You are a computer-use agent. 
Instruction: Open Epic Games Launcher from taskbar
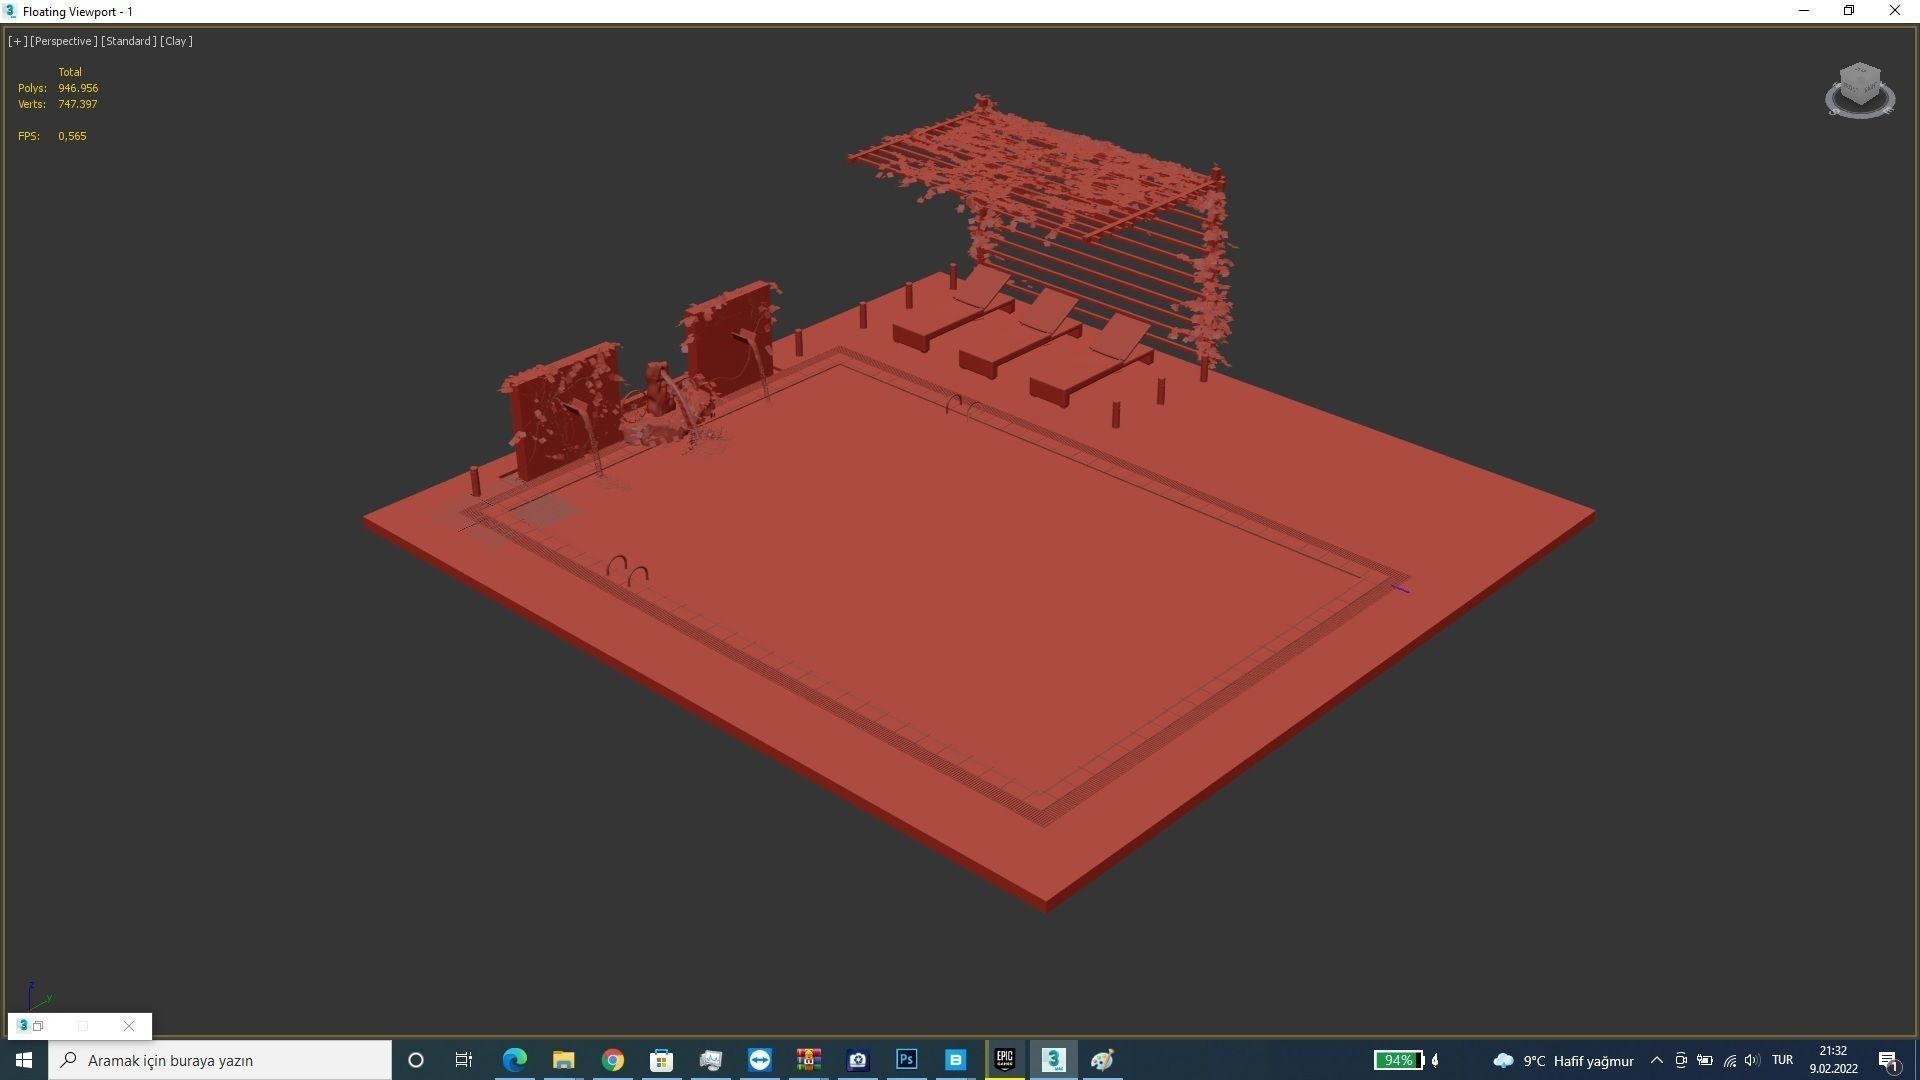(1004, 1060)
